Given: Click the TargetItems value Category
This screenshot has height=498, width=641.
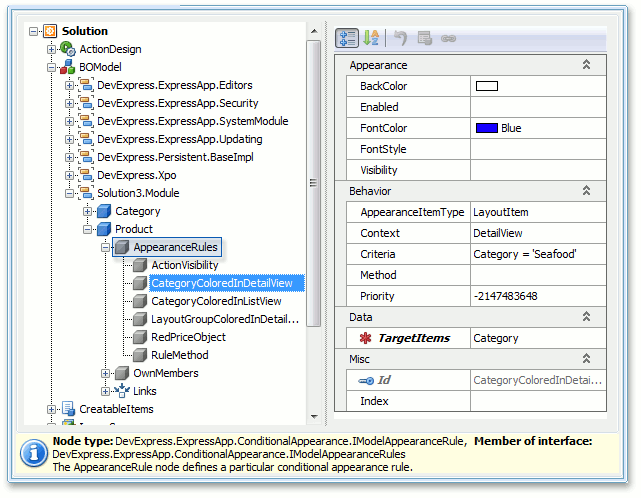Looking at the screenshot, I should (538, 338).
